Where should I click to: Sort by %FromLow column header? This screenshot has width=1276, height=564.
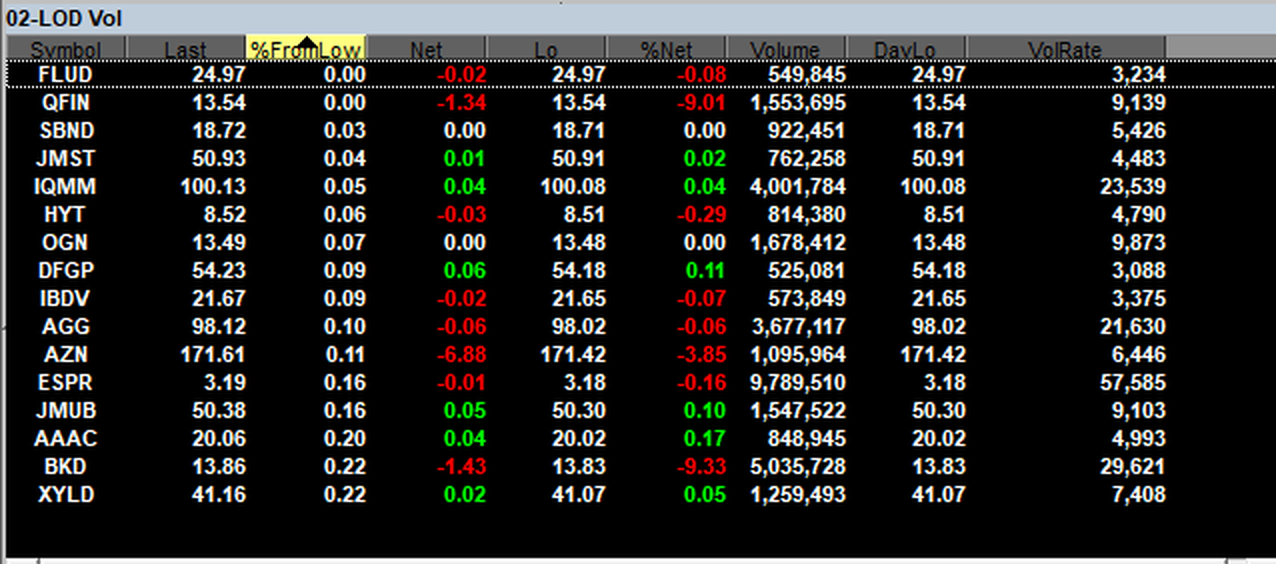pos(306,49)
